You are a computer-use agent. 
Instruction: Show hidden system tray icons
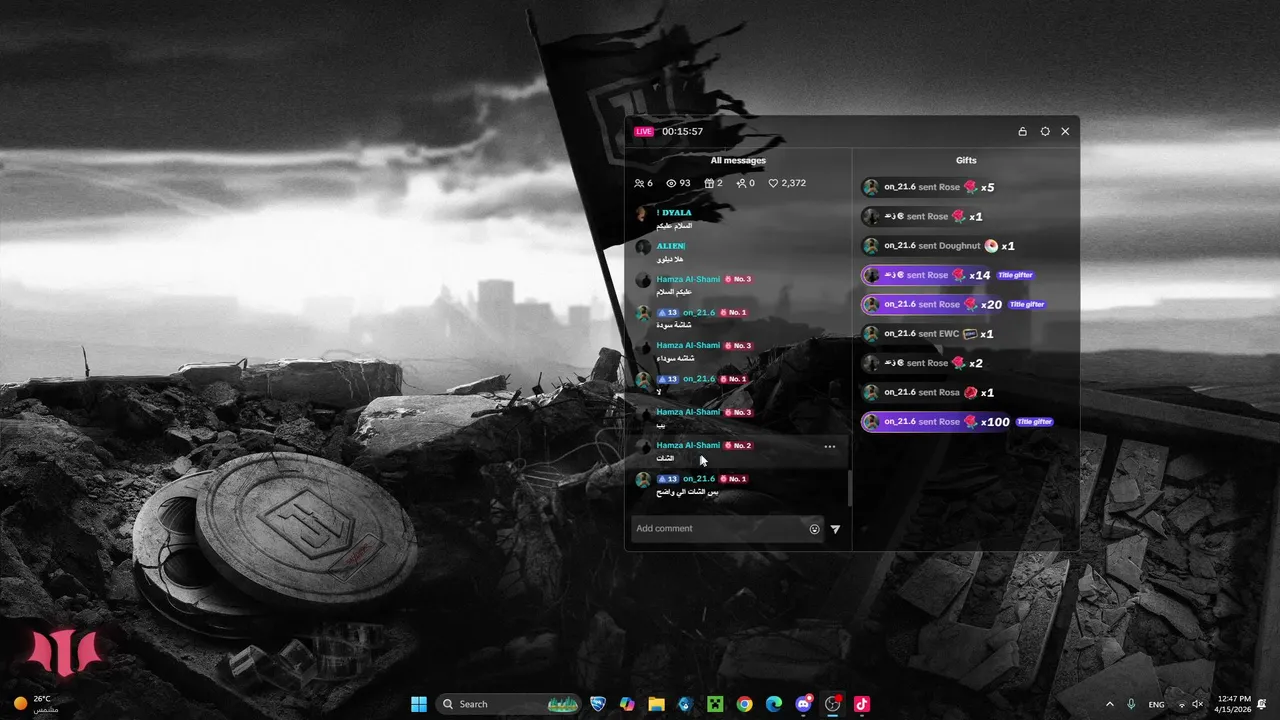click(x=1109, y=704)
